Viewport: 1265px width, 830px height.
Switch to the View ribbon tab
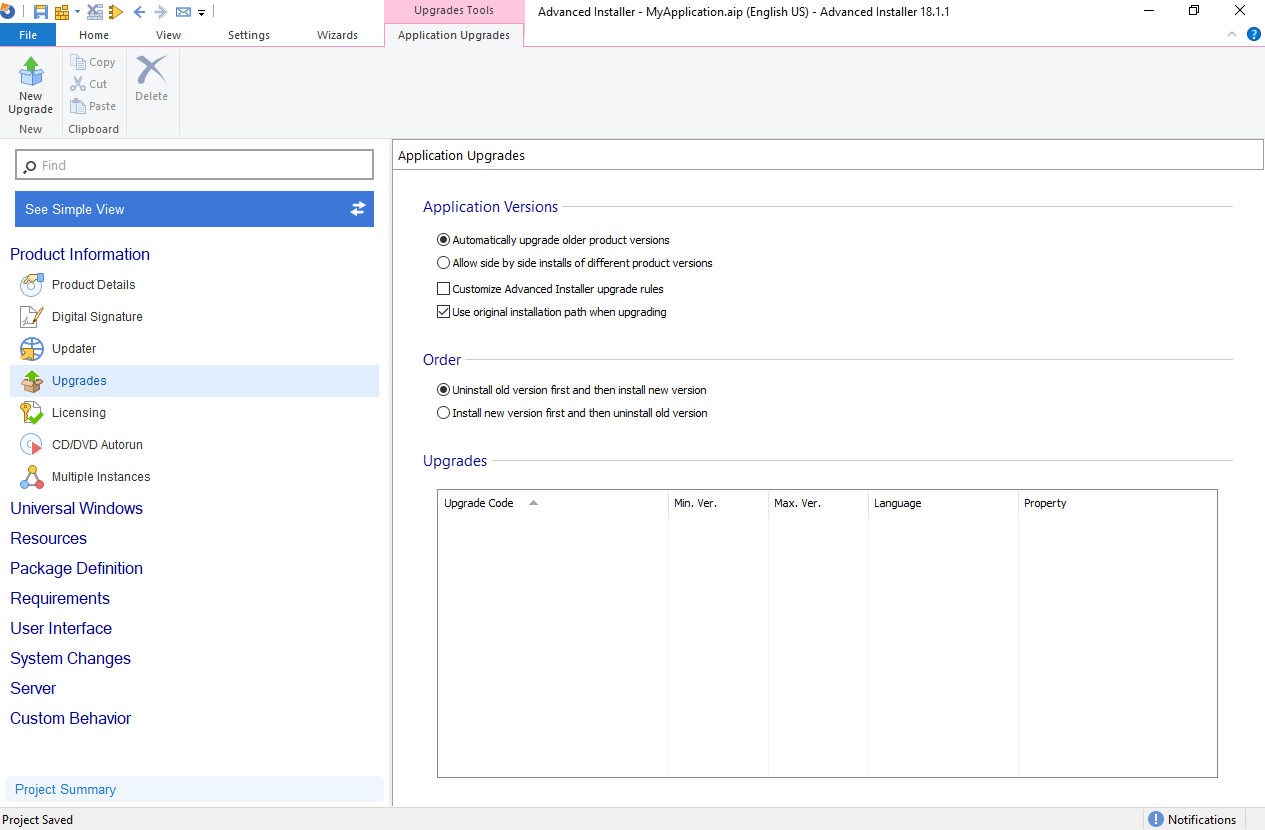pos(169,35)
